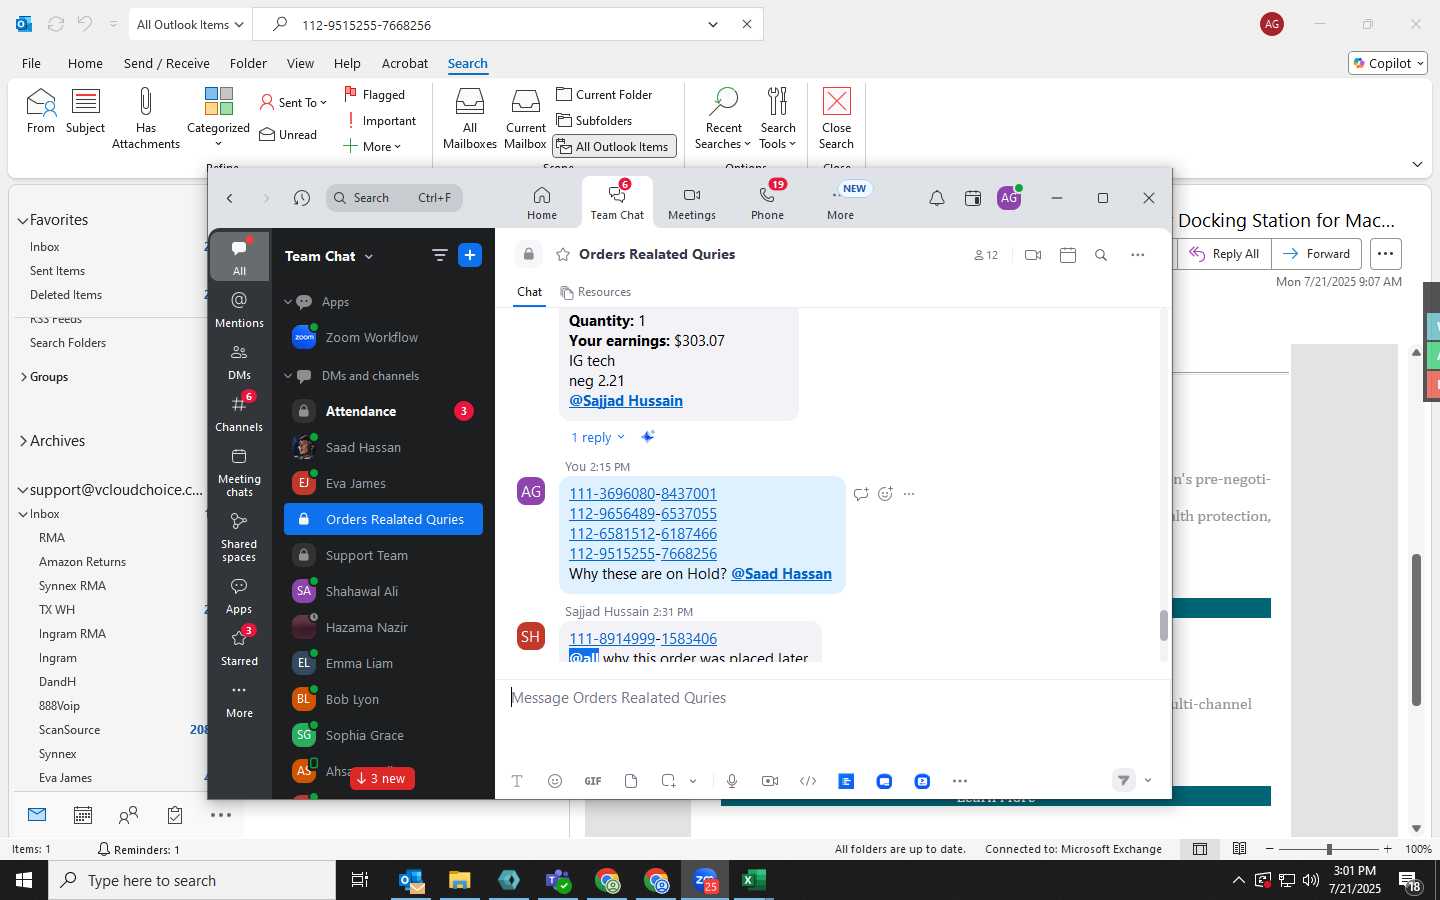1440x900 pixels.
Task: Open the Copilot dropdown in Outlook
Action: point(1388,63)
